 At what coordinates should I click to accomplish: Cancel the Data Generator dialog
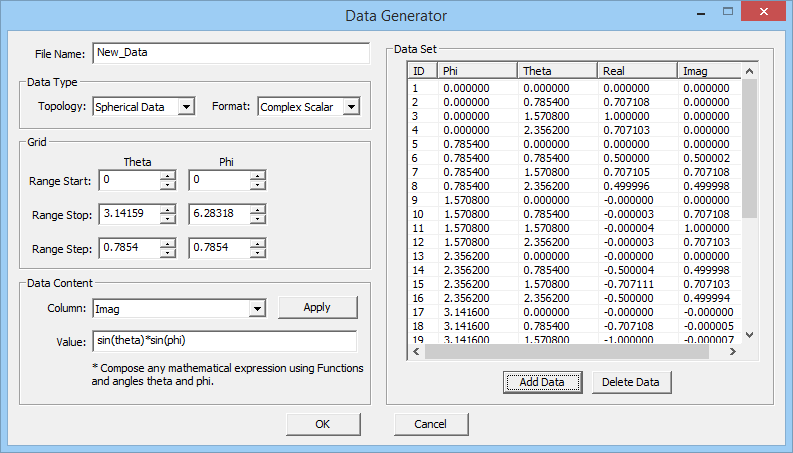tap(432, 424)
